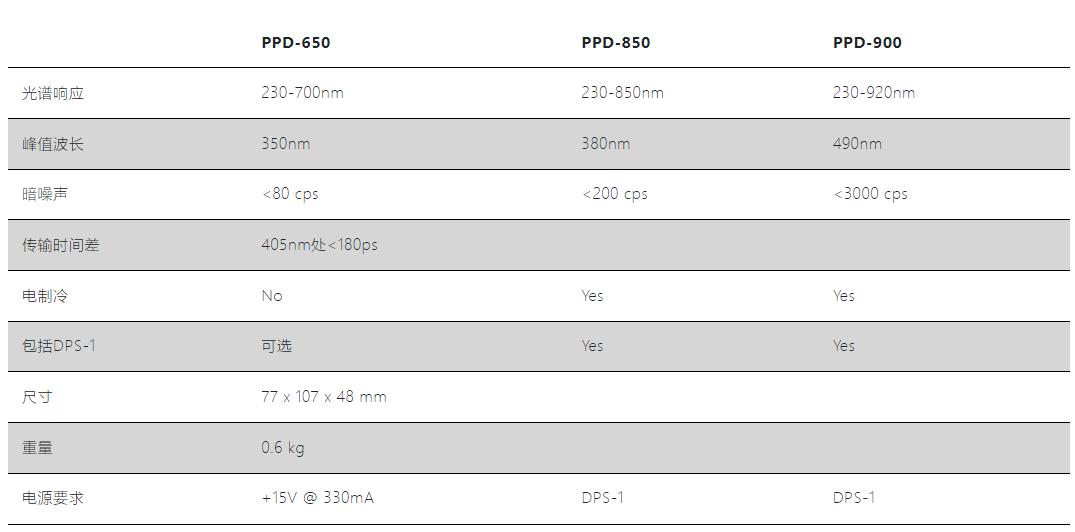Click the 230-850nm spectral response value
The height and width of the screenshot is (532, 1075).
[x=622, y=93]
